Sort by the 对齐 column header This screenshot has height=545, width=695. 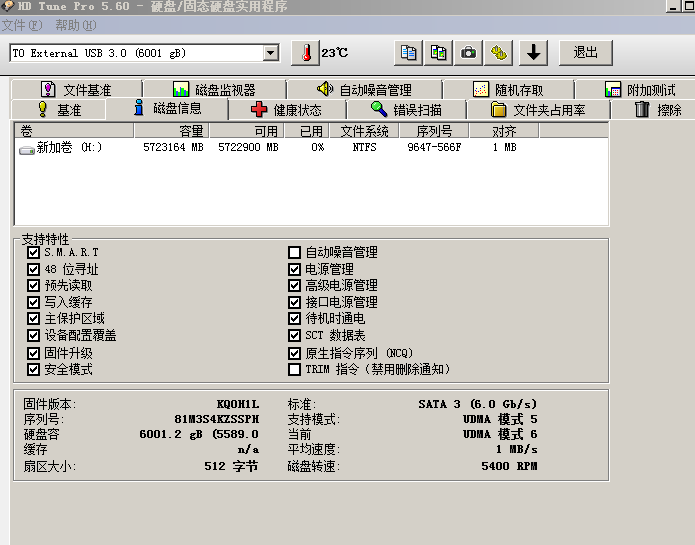point(504,131)
